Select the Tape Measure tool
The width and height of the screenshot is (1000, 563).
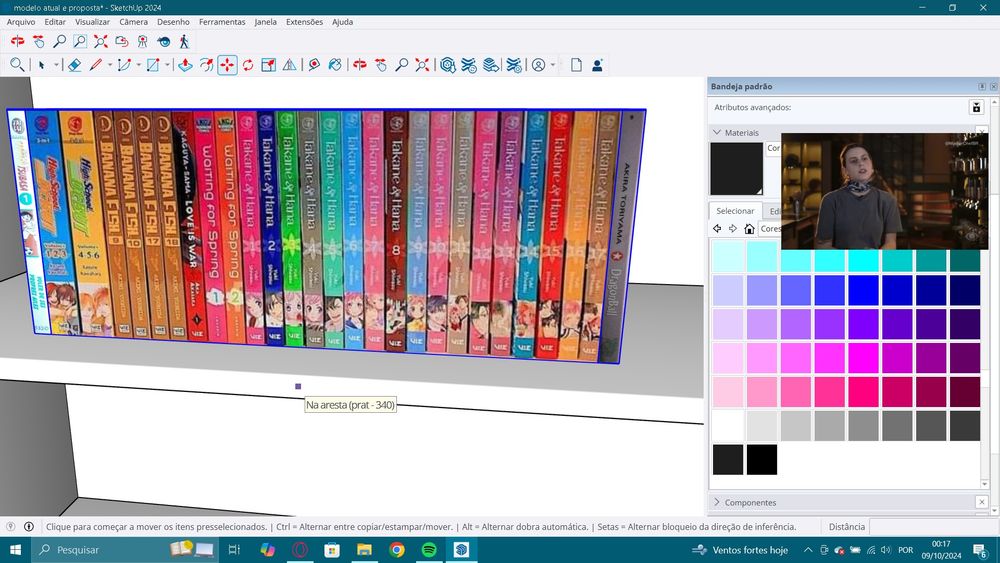point(314,65)
